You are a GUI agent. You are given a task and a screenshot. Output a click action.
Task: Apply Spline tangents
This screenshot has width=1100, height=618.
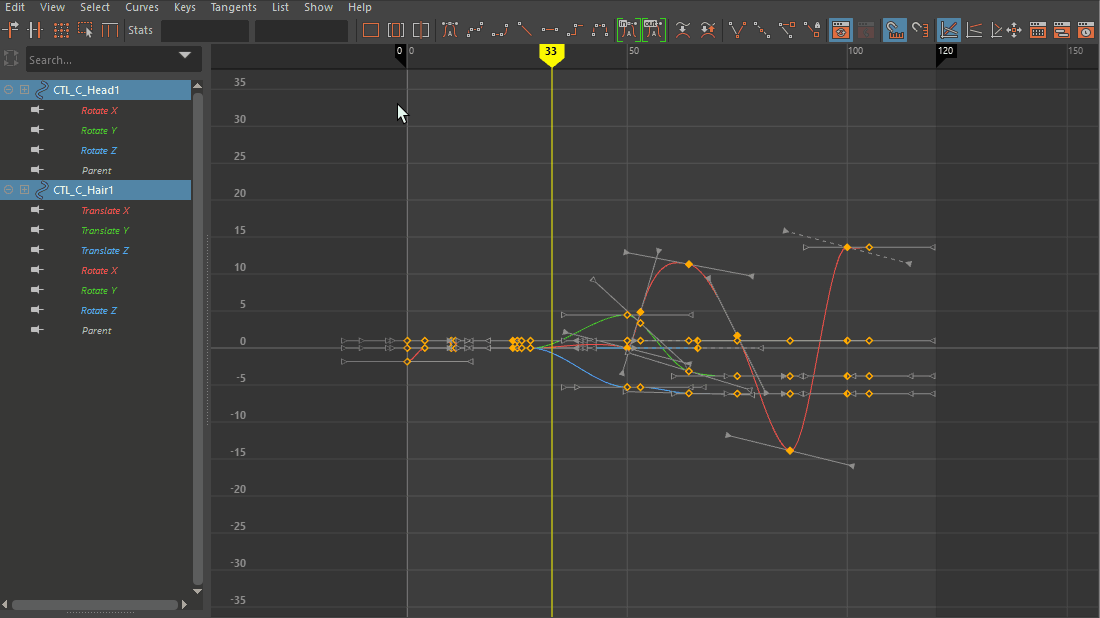click(x=475, y=30)
